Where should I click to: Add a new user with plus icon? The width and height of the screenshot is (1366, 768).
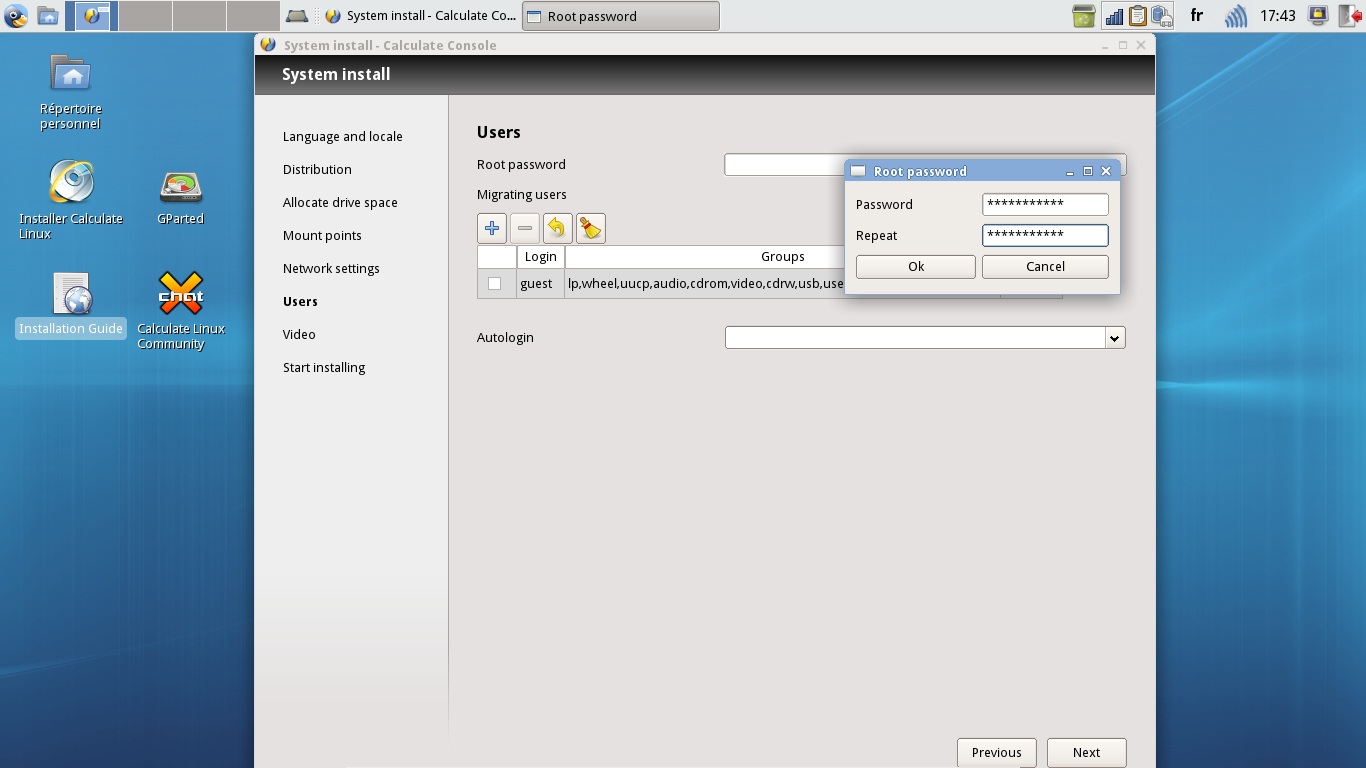[492, 228]
